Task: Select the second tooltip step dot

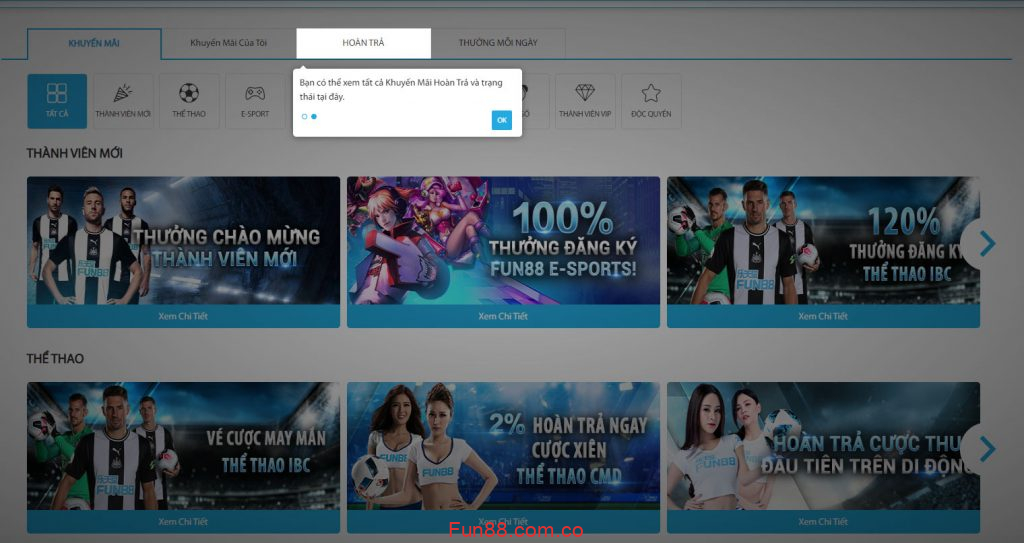Action: point(314,117)
